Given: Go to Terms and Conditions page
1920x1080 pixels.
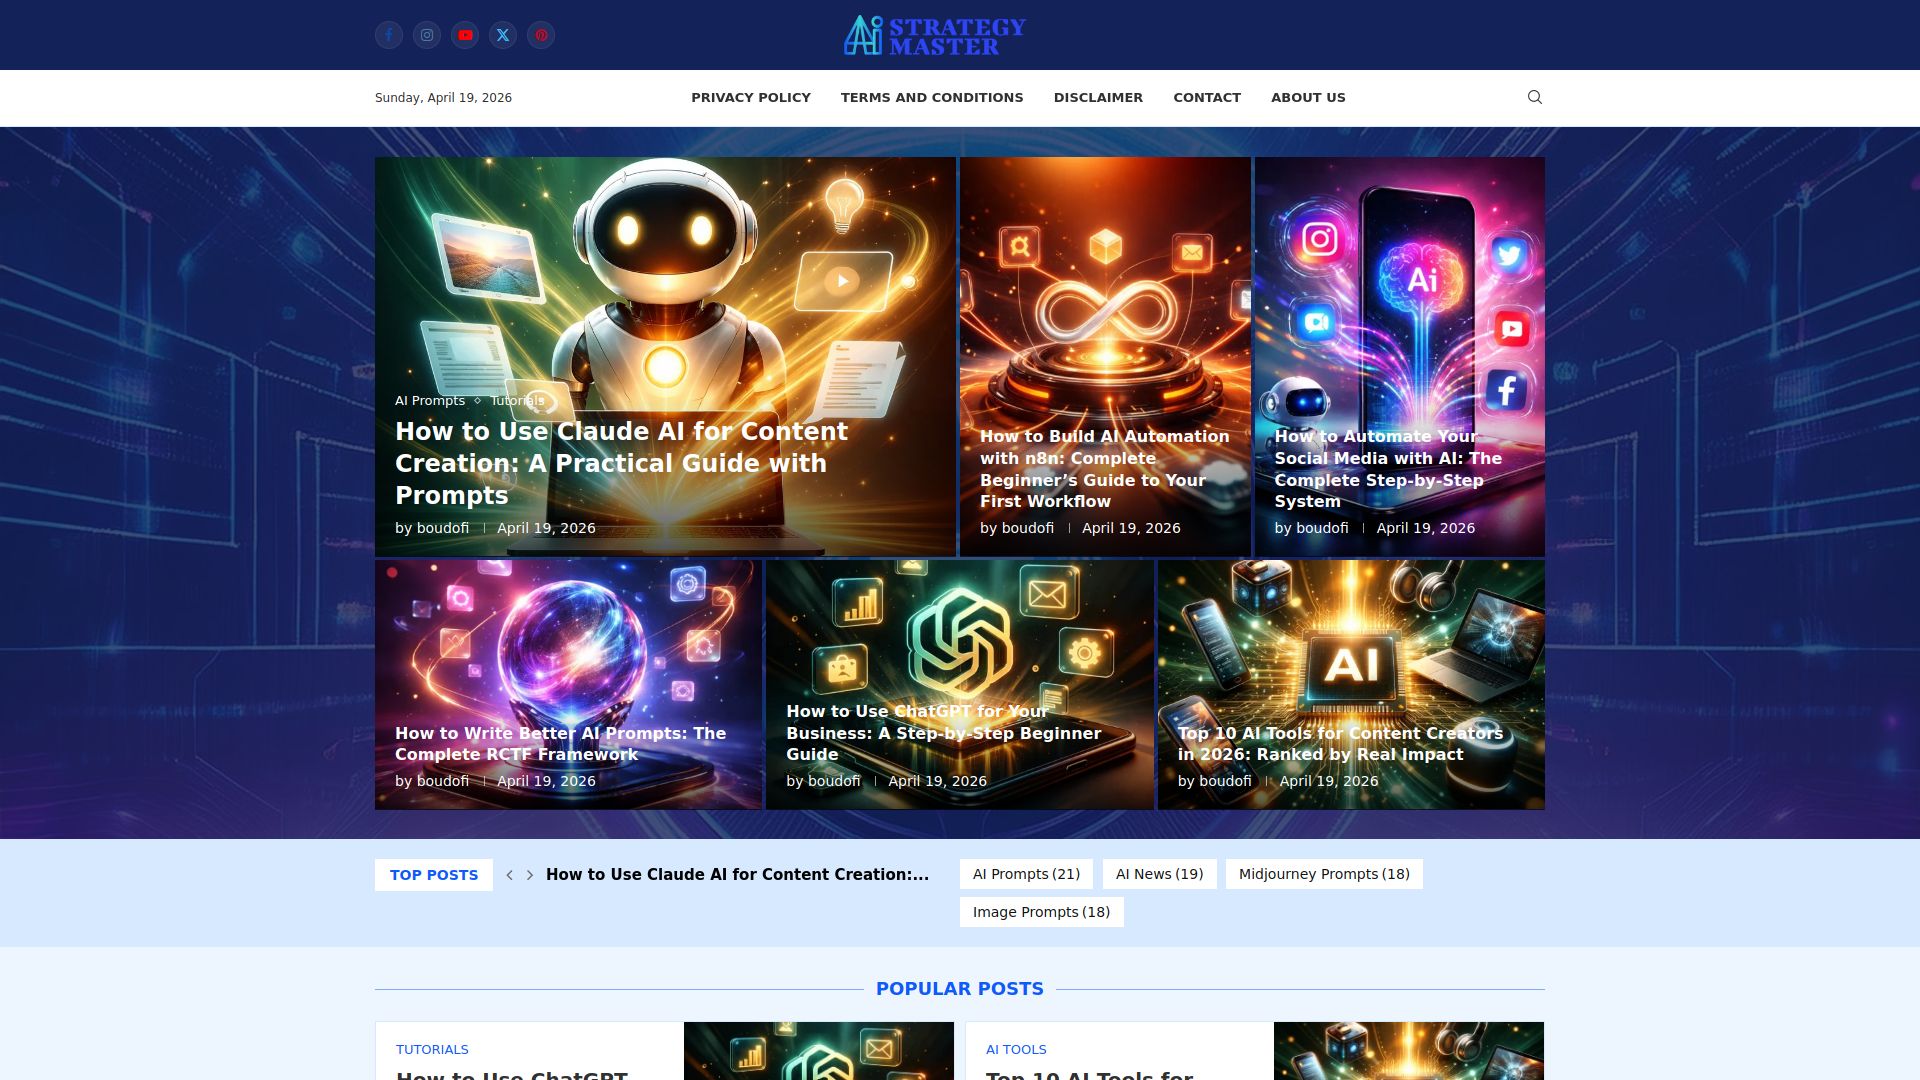Looking at the screenshot, I should coord(931,97).
